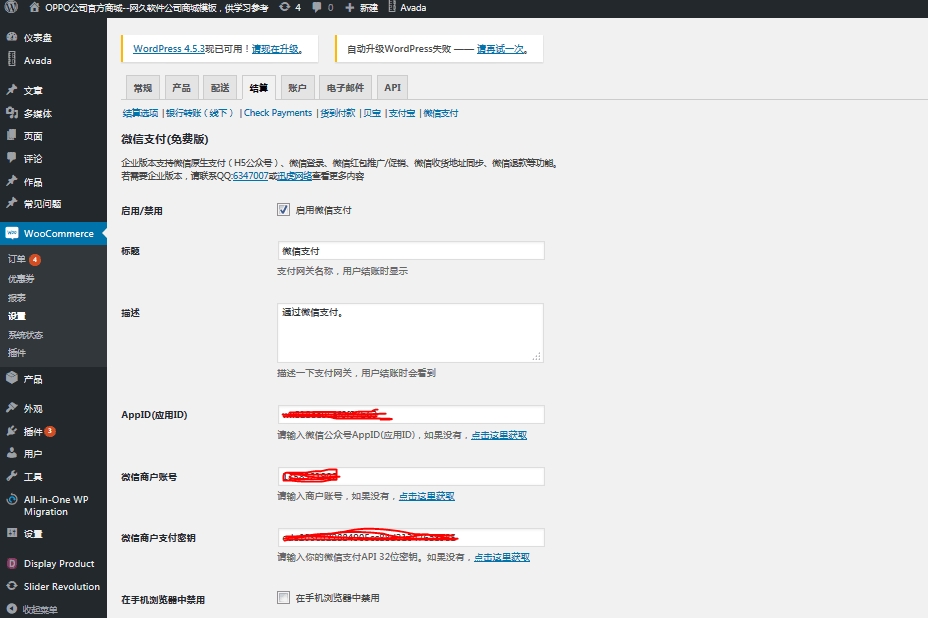The height and width of the screenshot is (618, 928).
Task: Click the 标题 text field with 微信支付
Action: (410, 251)
